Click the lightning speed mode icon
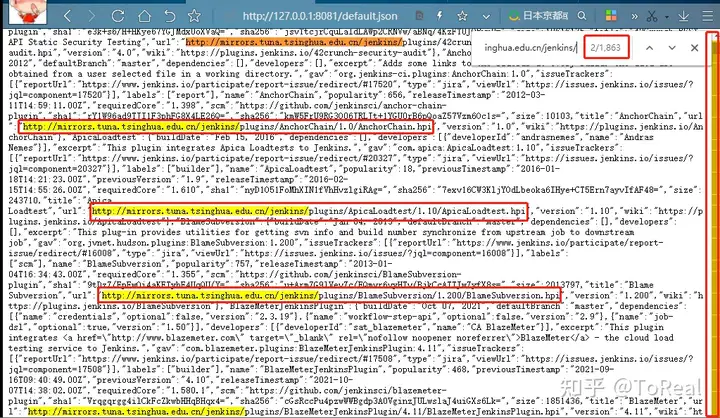720x418 pixels. 440,16
